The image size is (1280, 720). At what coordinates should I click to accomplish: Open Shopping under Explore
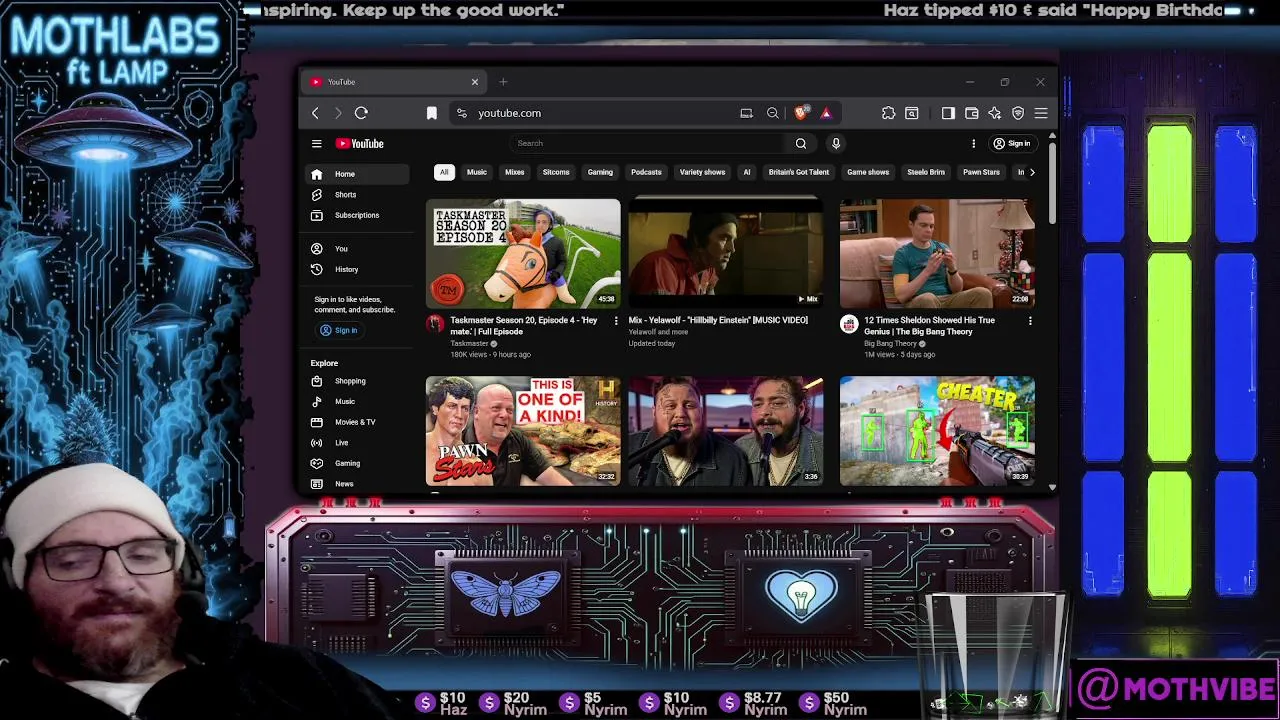point(357,381)
